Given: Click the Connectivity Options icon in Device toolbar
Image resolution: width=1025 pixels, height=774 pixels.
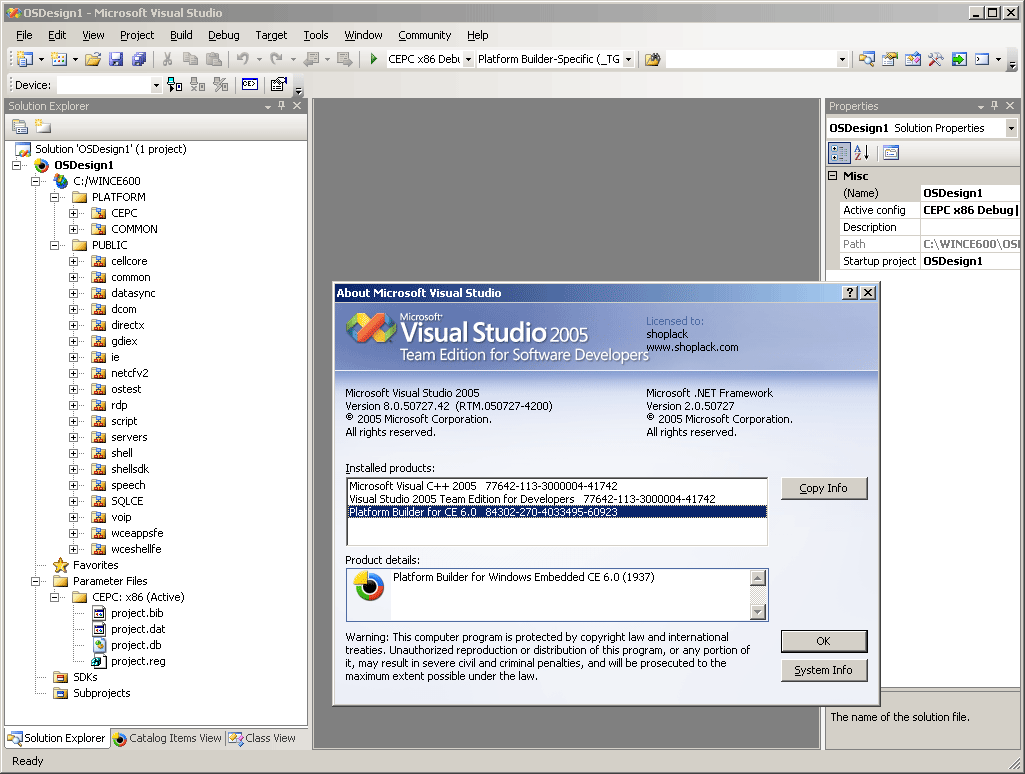Looking at the screenshot, I should pos(279,84).
